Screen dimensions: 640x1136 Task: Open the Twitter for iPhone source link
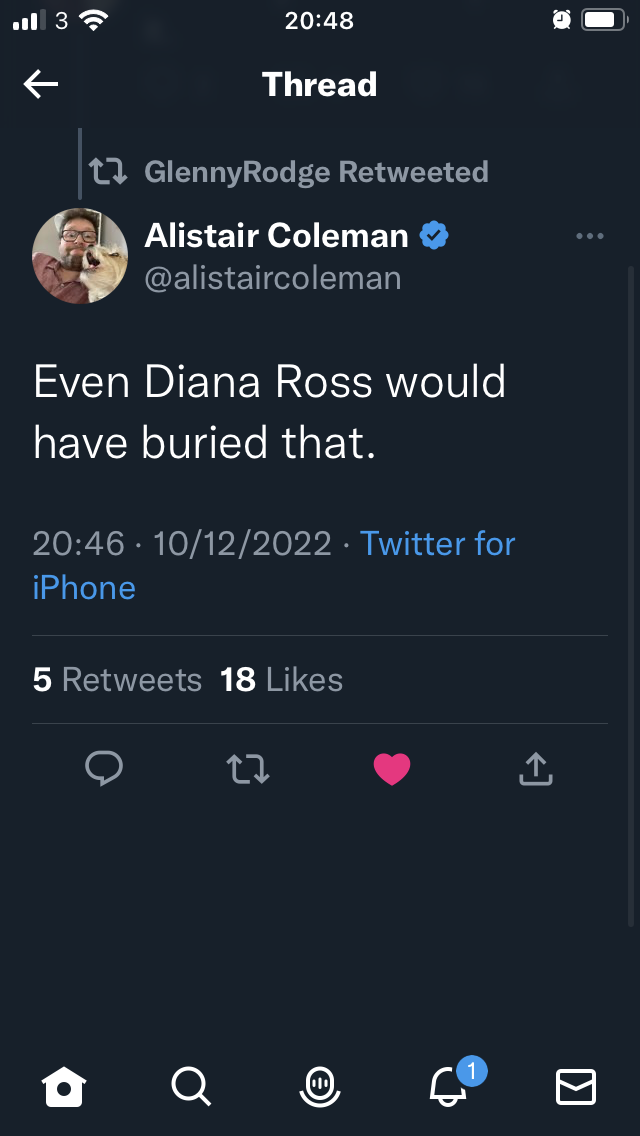click(x=437, y=544)
